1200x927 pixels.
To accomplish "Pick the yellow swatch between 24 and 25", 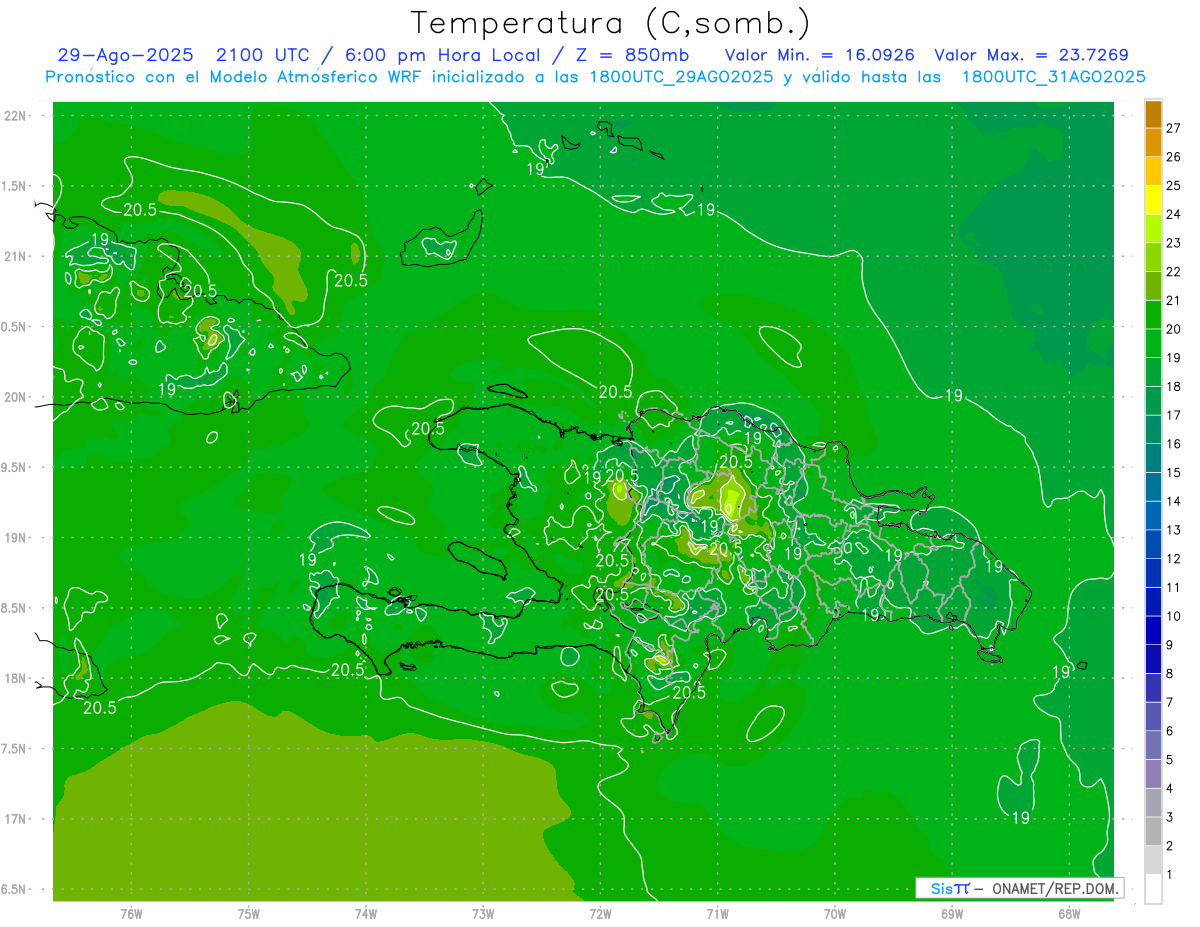I will 1153,200.
